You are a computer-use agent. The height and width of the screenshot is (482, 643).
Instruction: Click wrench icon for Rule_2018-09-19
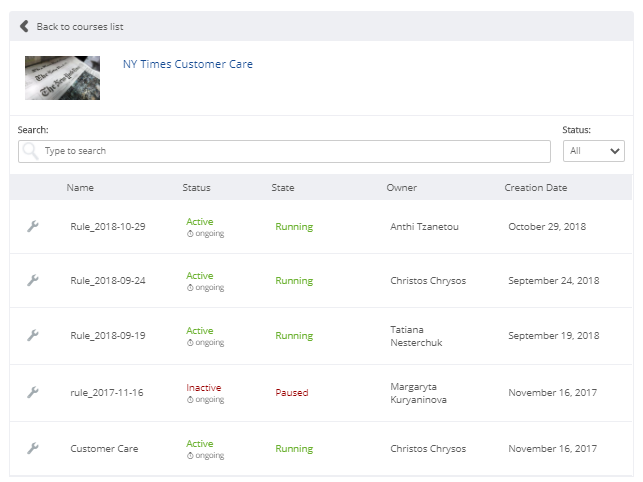[x=33, y=335]
